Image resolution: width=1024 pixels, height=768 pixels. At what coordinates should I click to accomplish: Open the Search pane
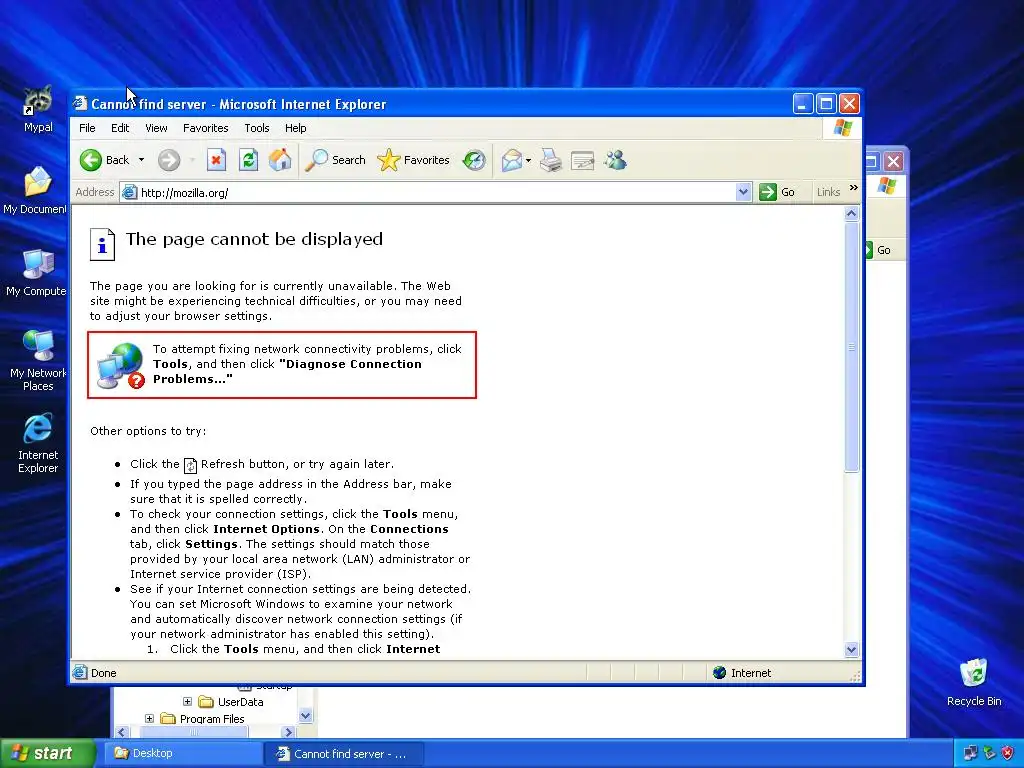pyautogui.click(x=336, y=160)
